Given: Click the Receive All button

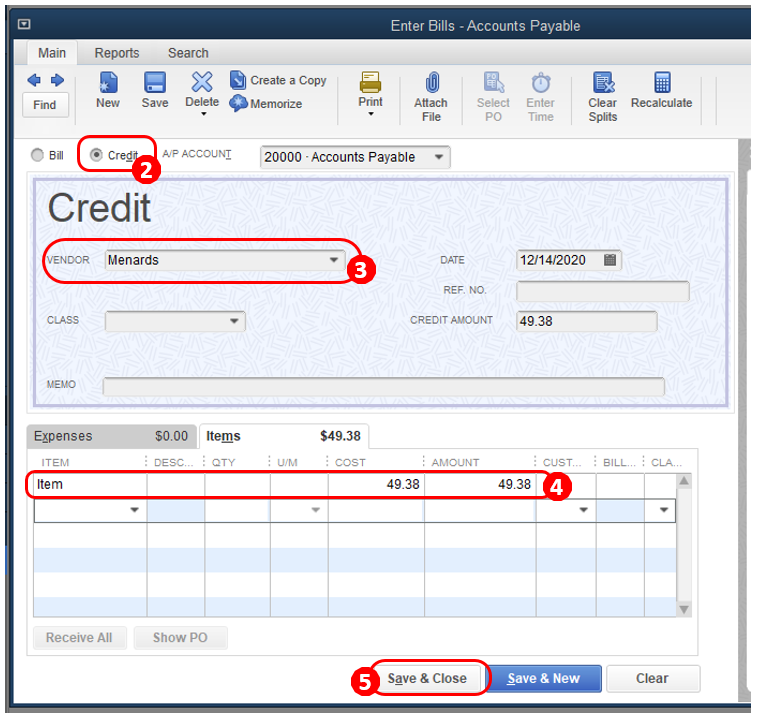Looking at the screenshot, I should click(x=79, y=637).
